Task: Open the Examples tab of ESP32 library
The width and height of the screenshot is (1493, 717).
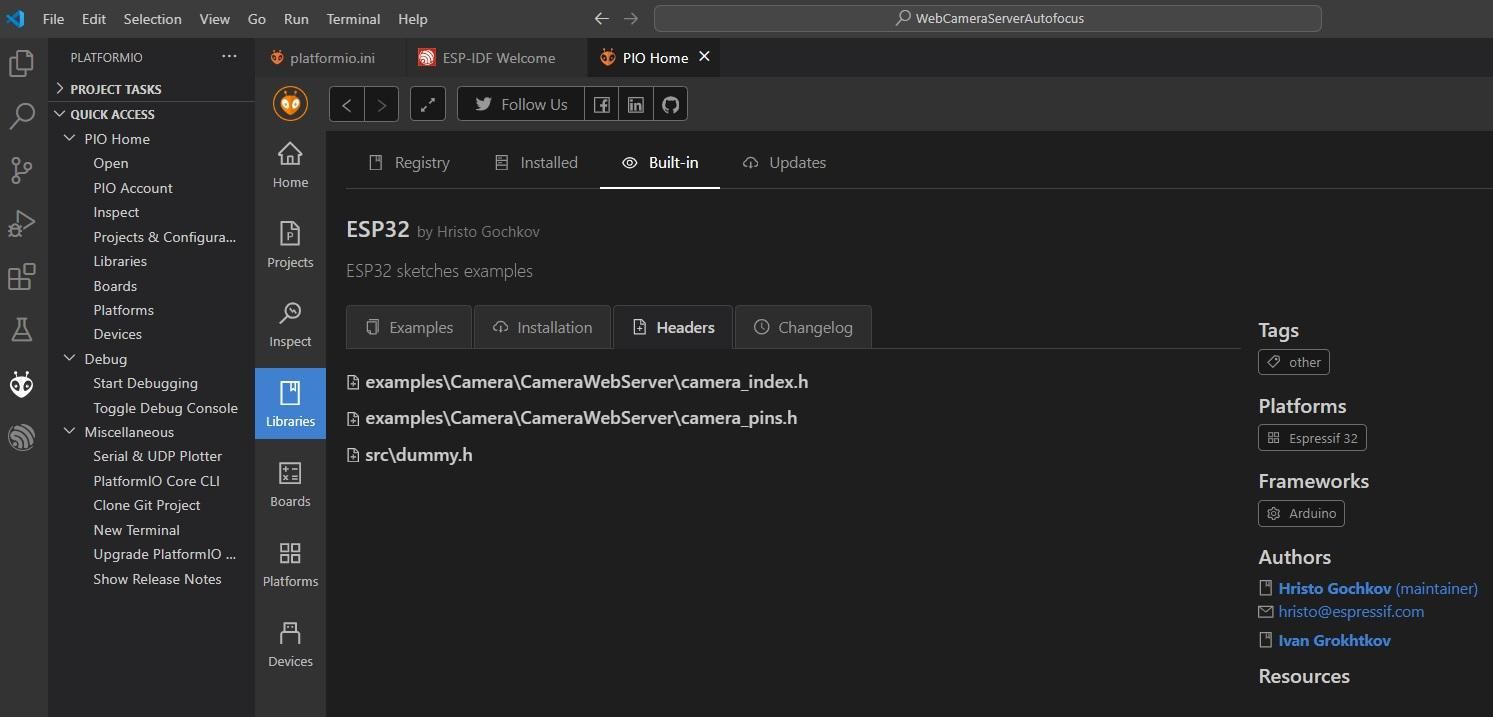Action: 410,327
